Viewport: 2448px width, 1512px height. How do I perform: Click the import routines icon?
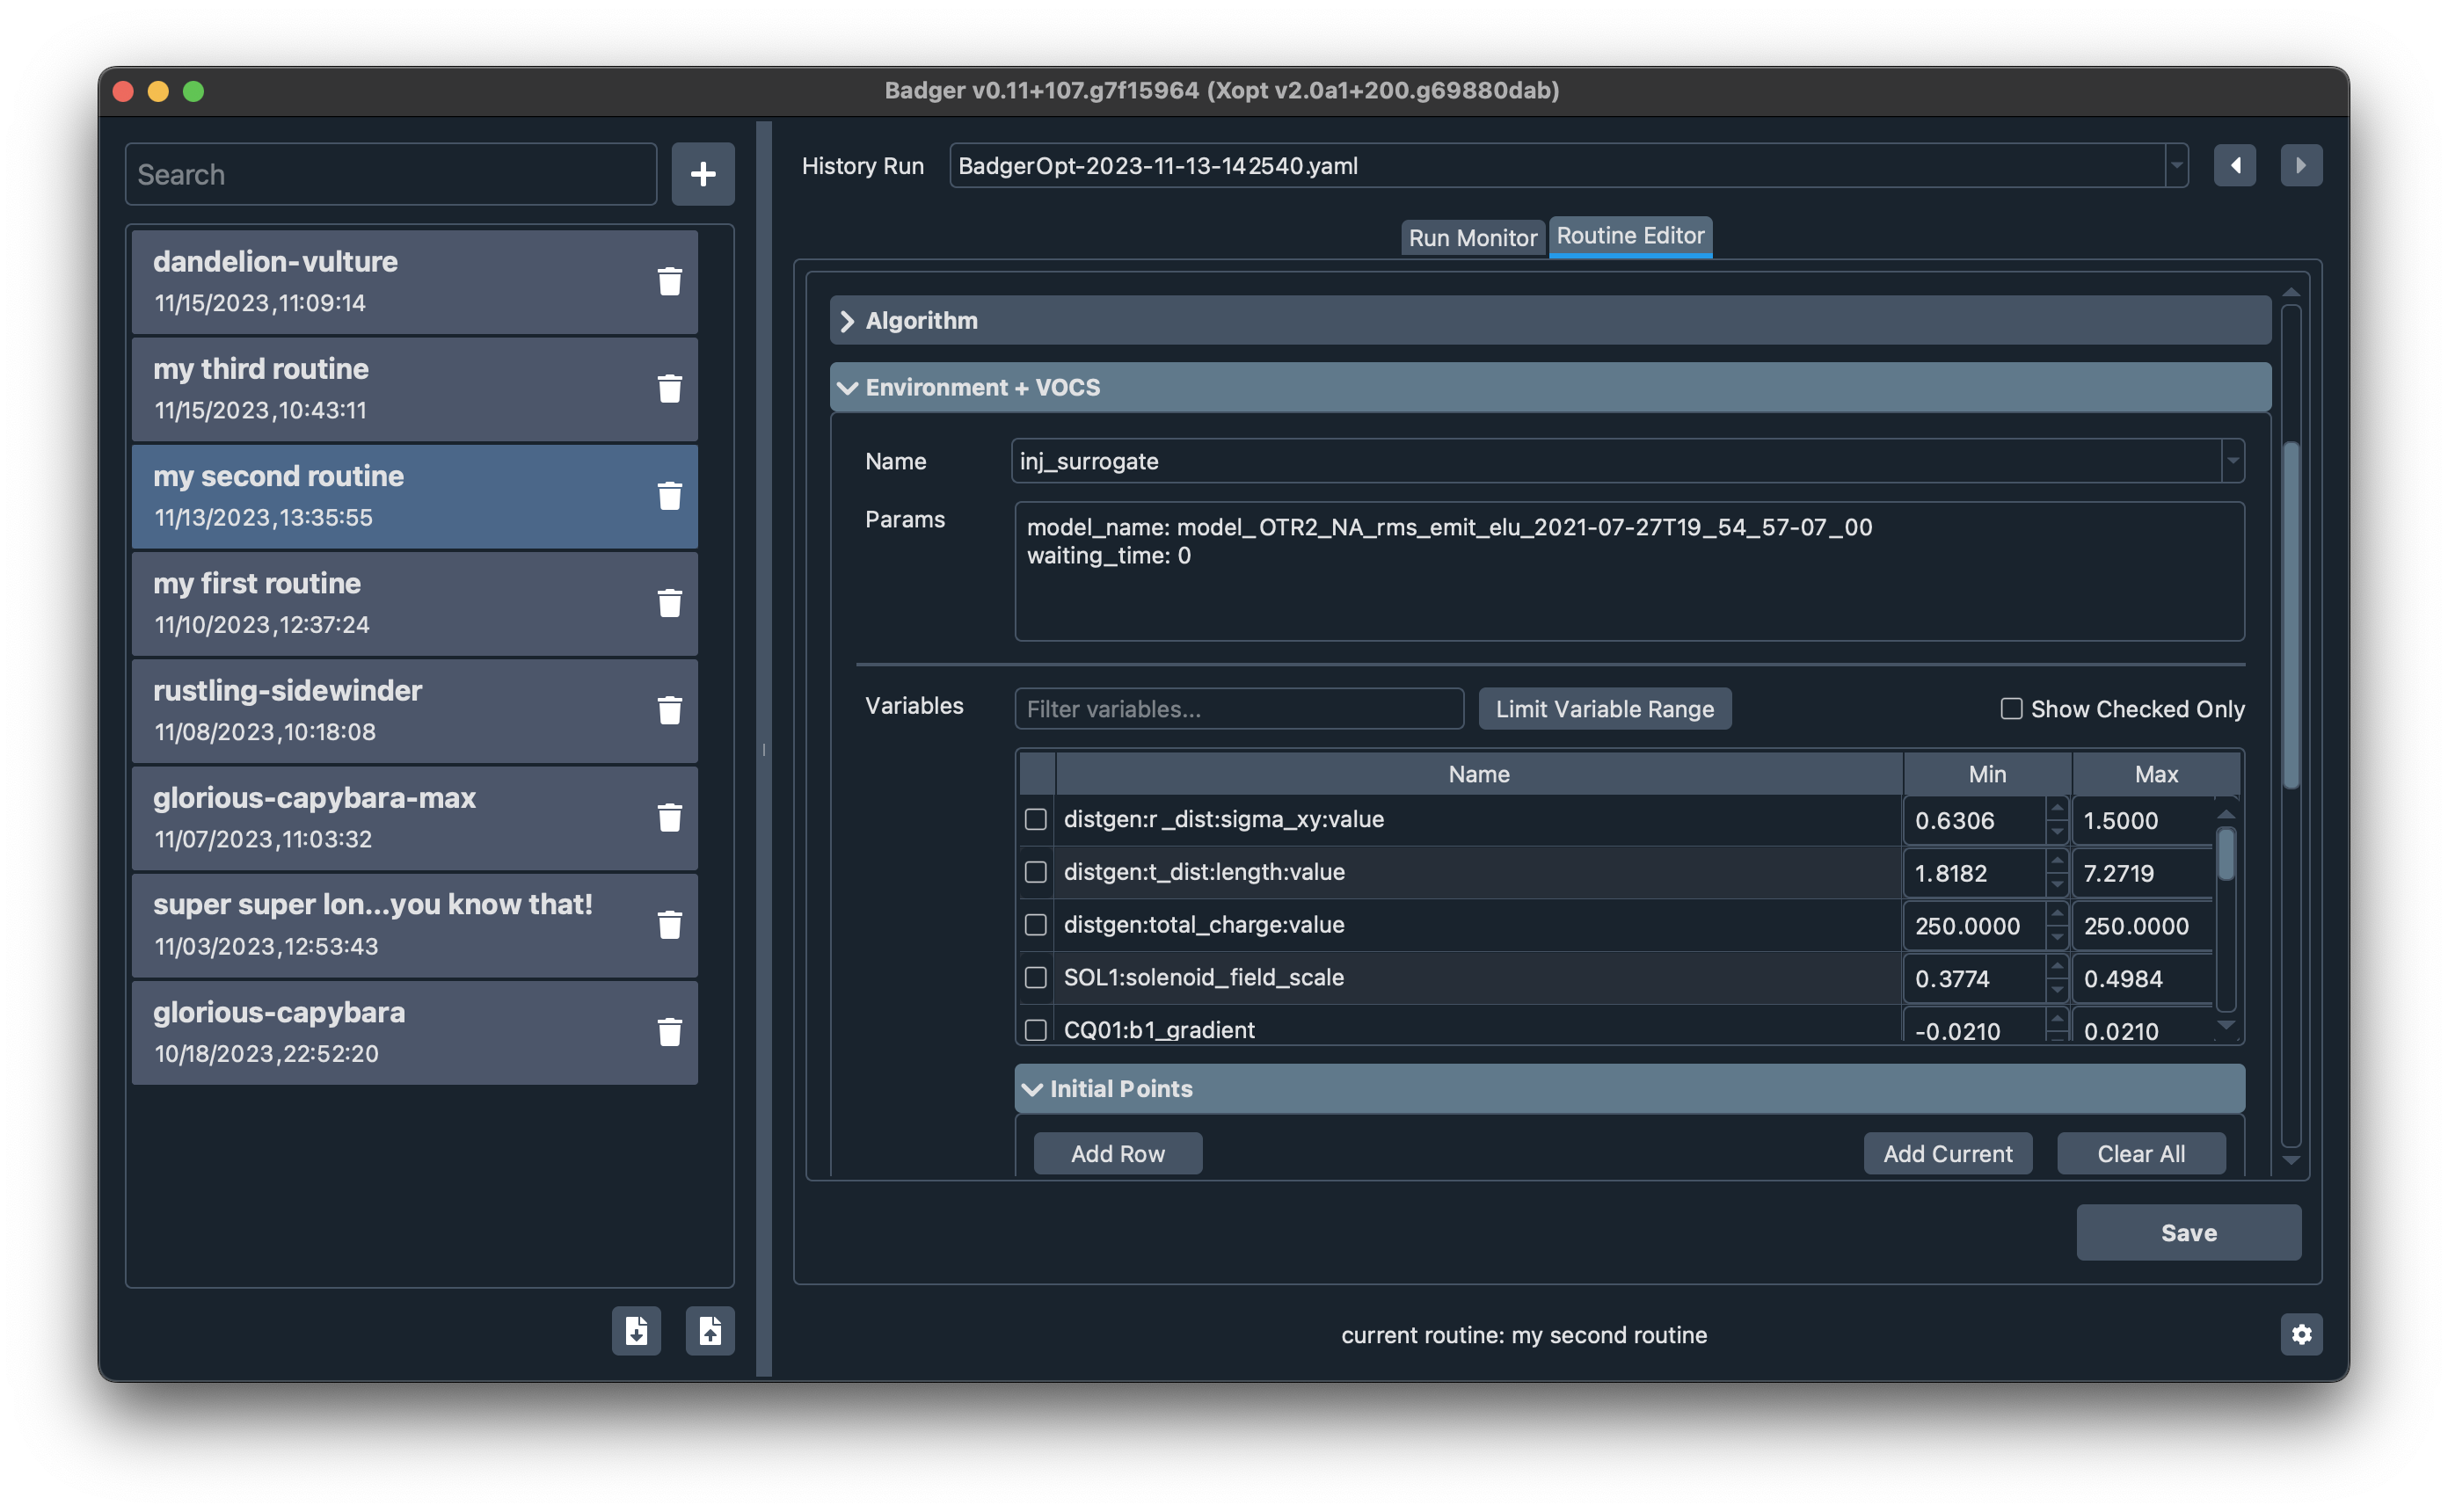tap(636, 1331)
